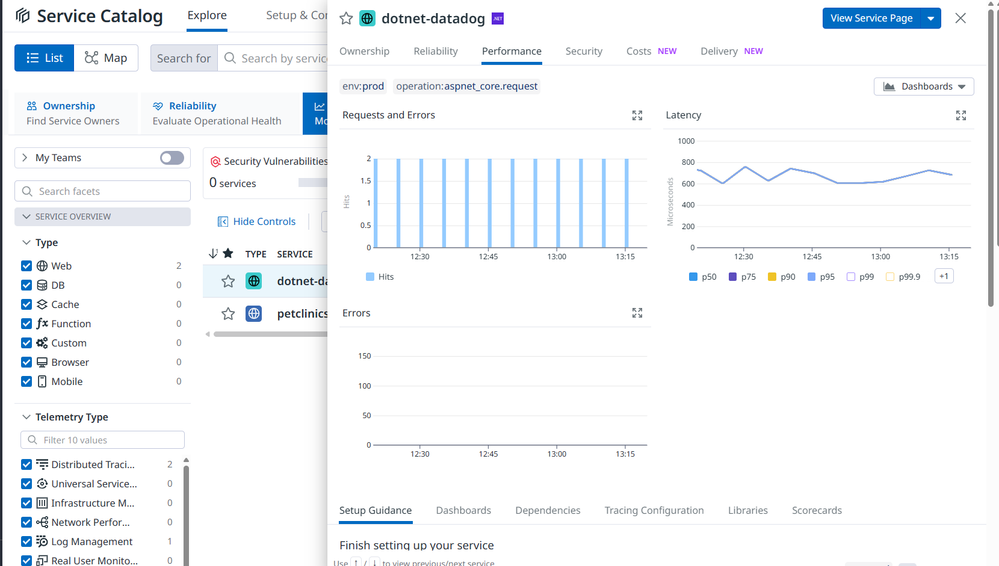Expand the Errors graph fullscreen
The width and height of the screenshot is (999, 566).
click(637, 313)
